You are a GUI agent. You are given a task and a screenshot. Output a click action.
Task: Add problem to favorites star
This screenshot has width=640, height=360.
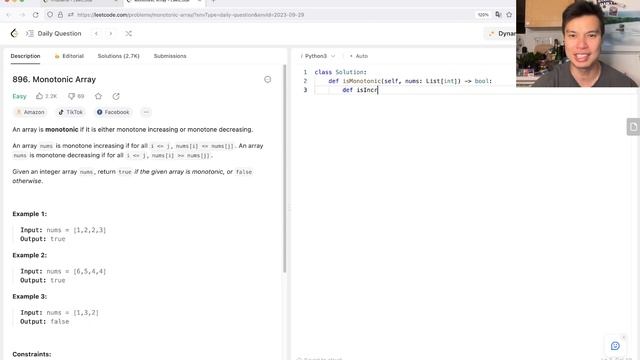click(x=98, y=96)
